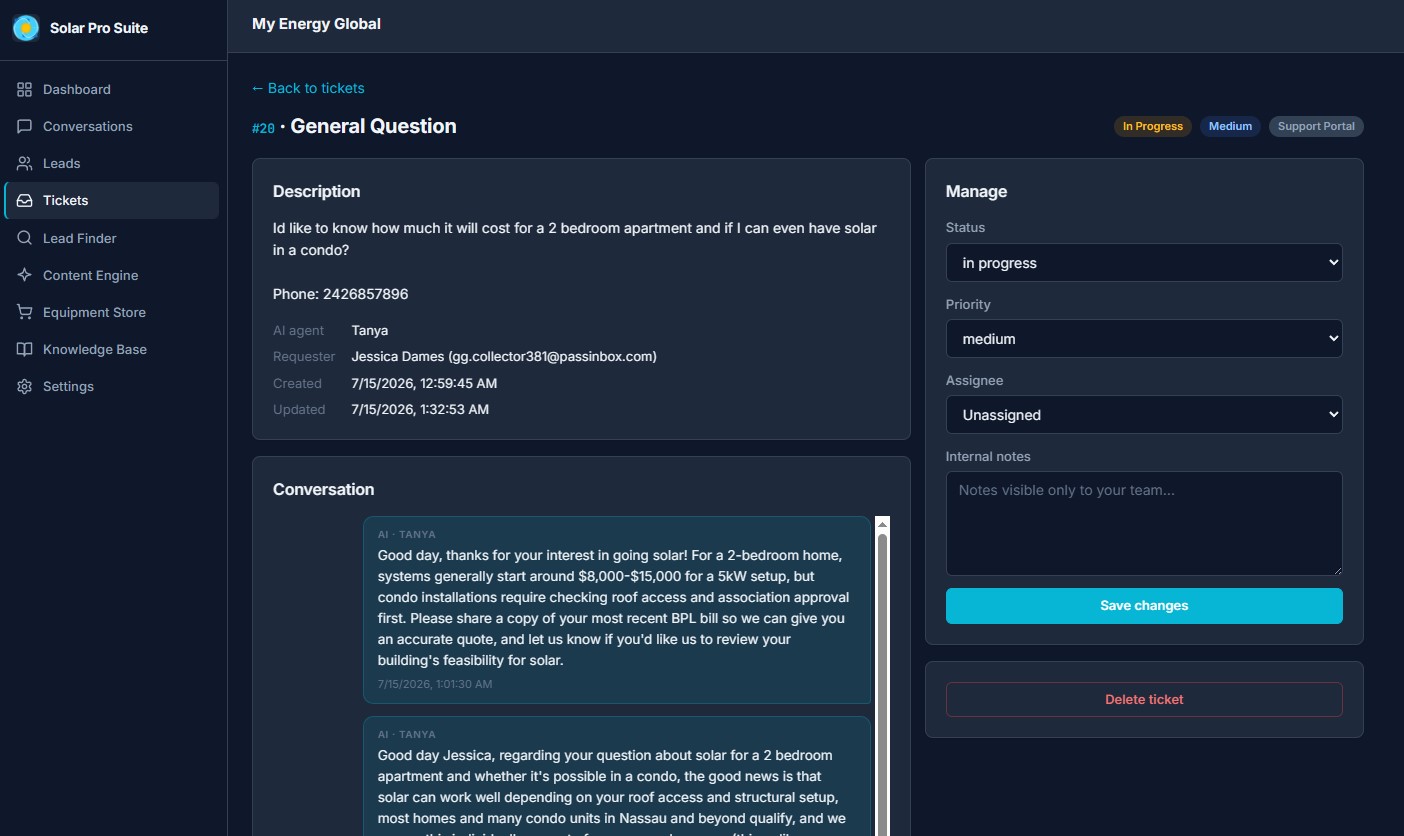Click the Equipment Store cart icon

25,312
